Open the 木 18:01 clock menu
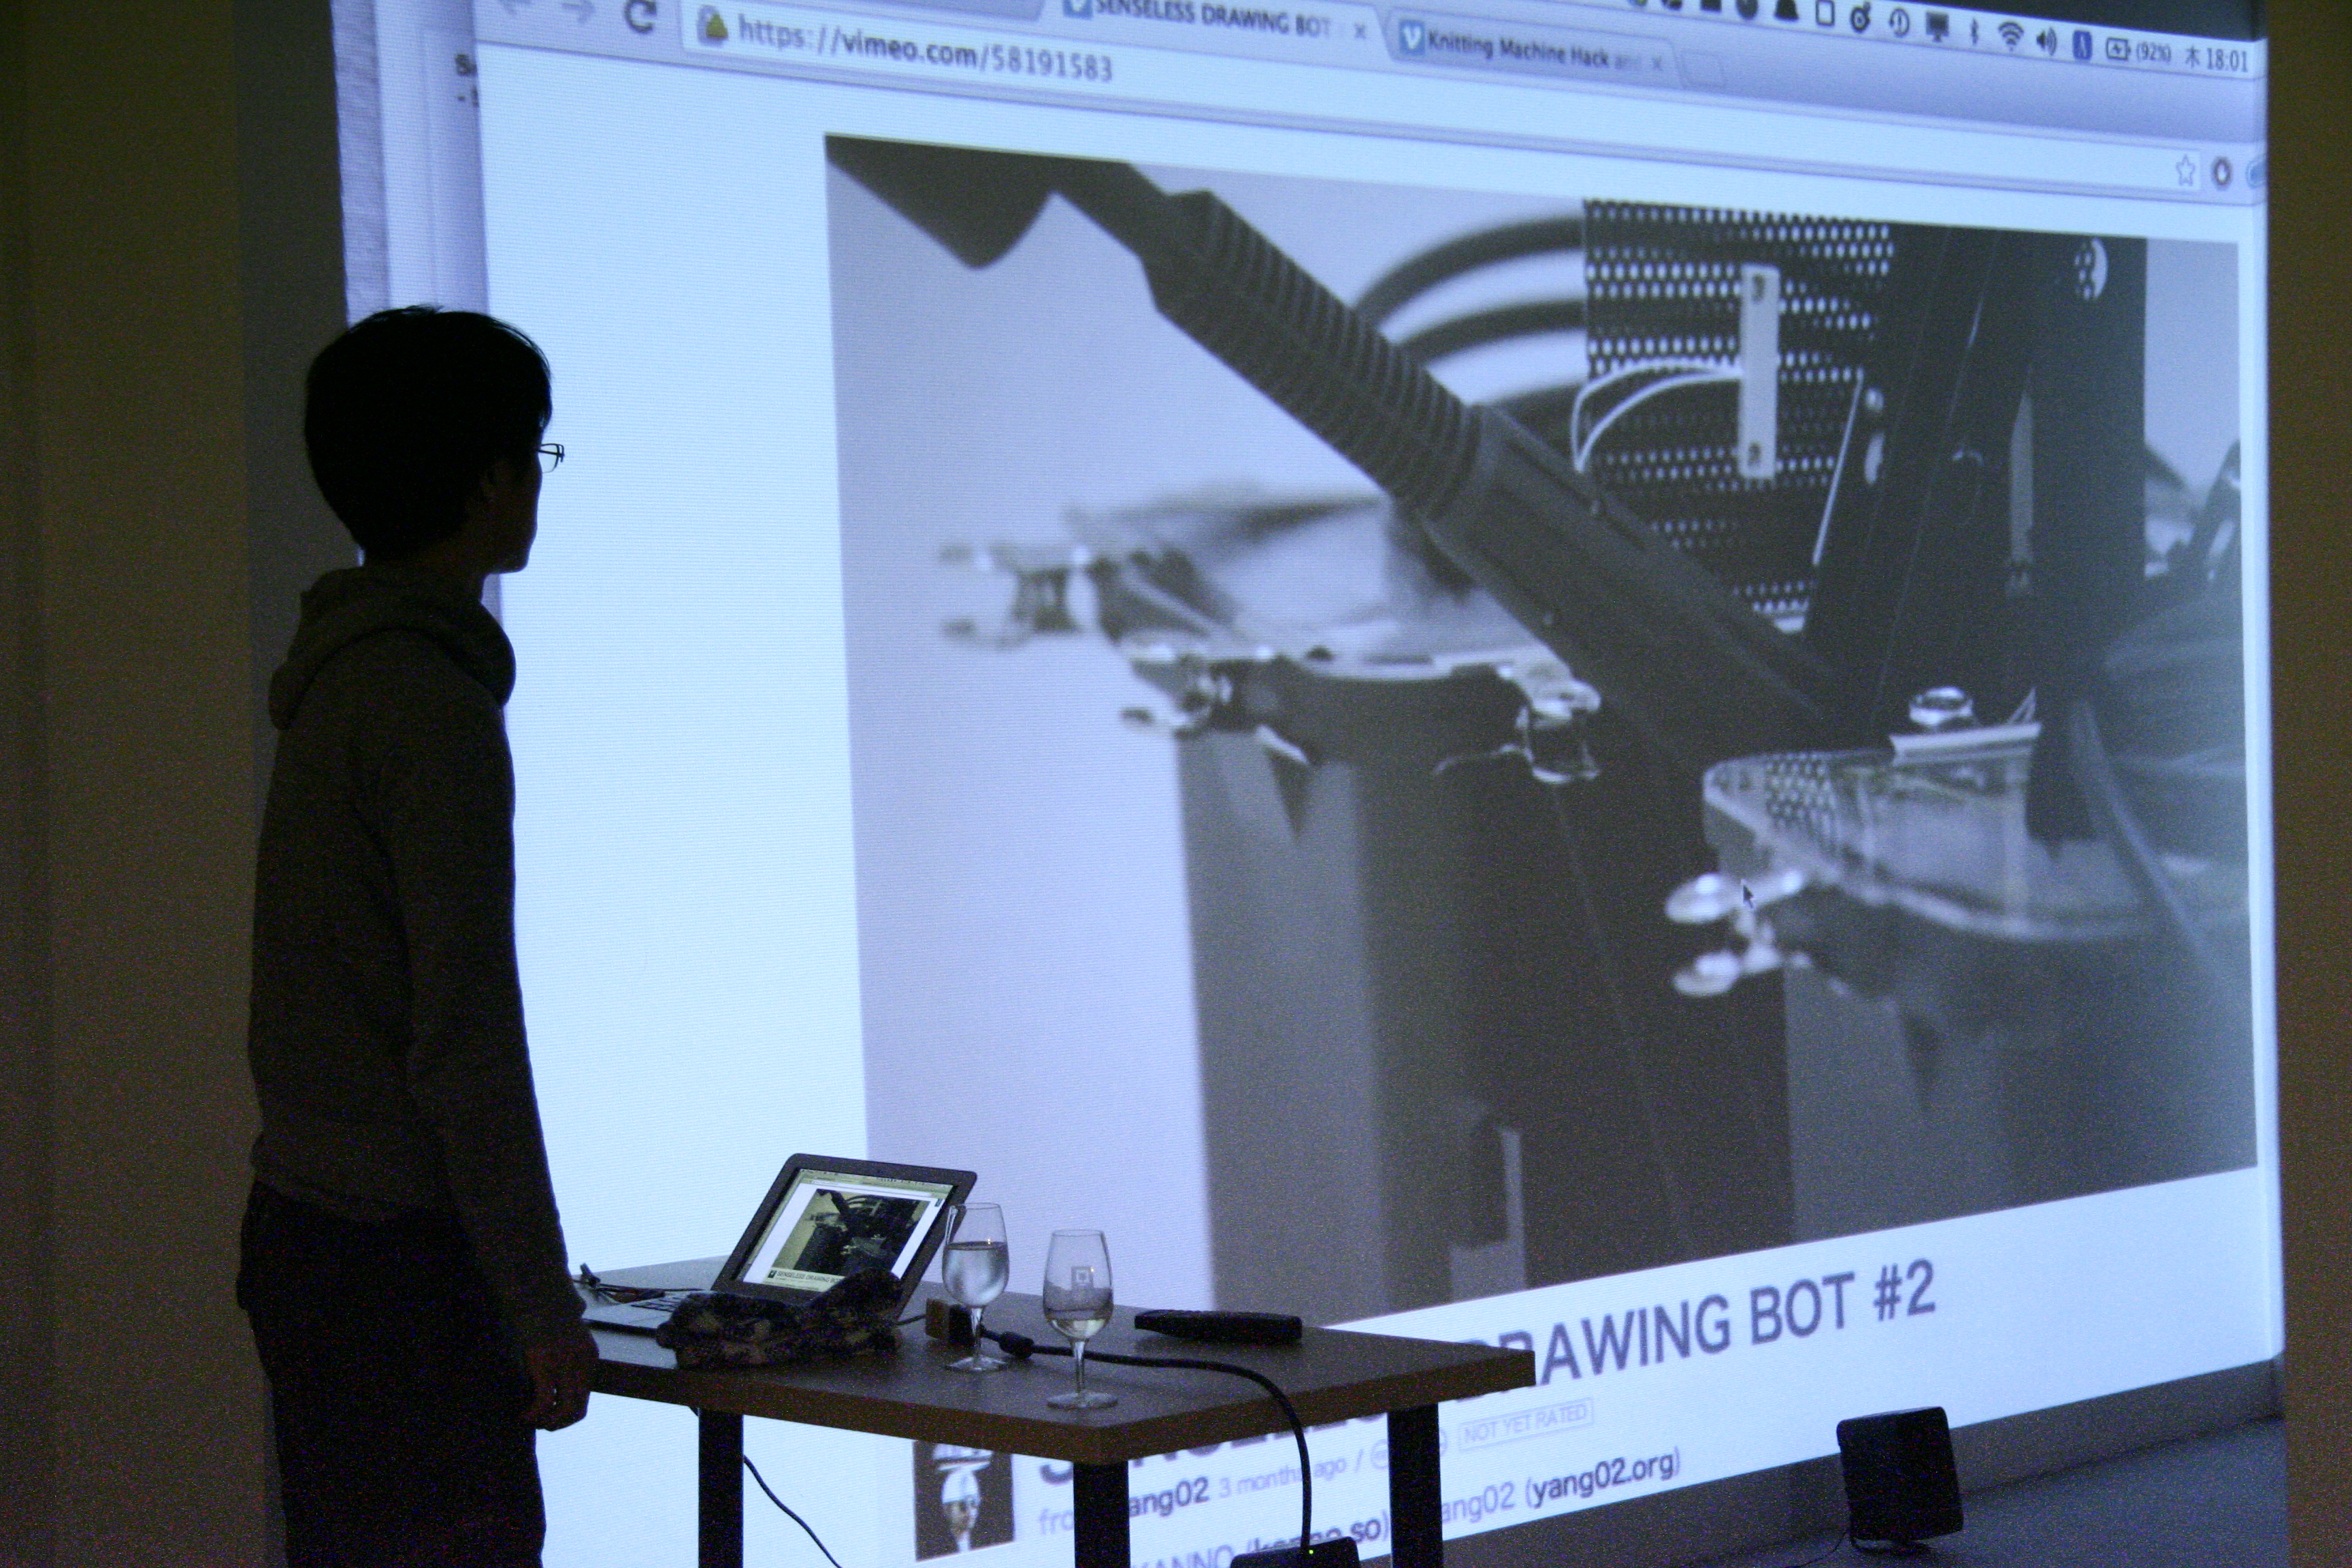The image size is (2352, 1568). 2216,58
